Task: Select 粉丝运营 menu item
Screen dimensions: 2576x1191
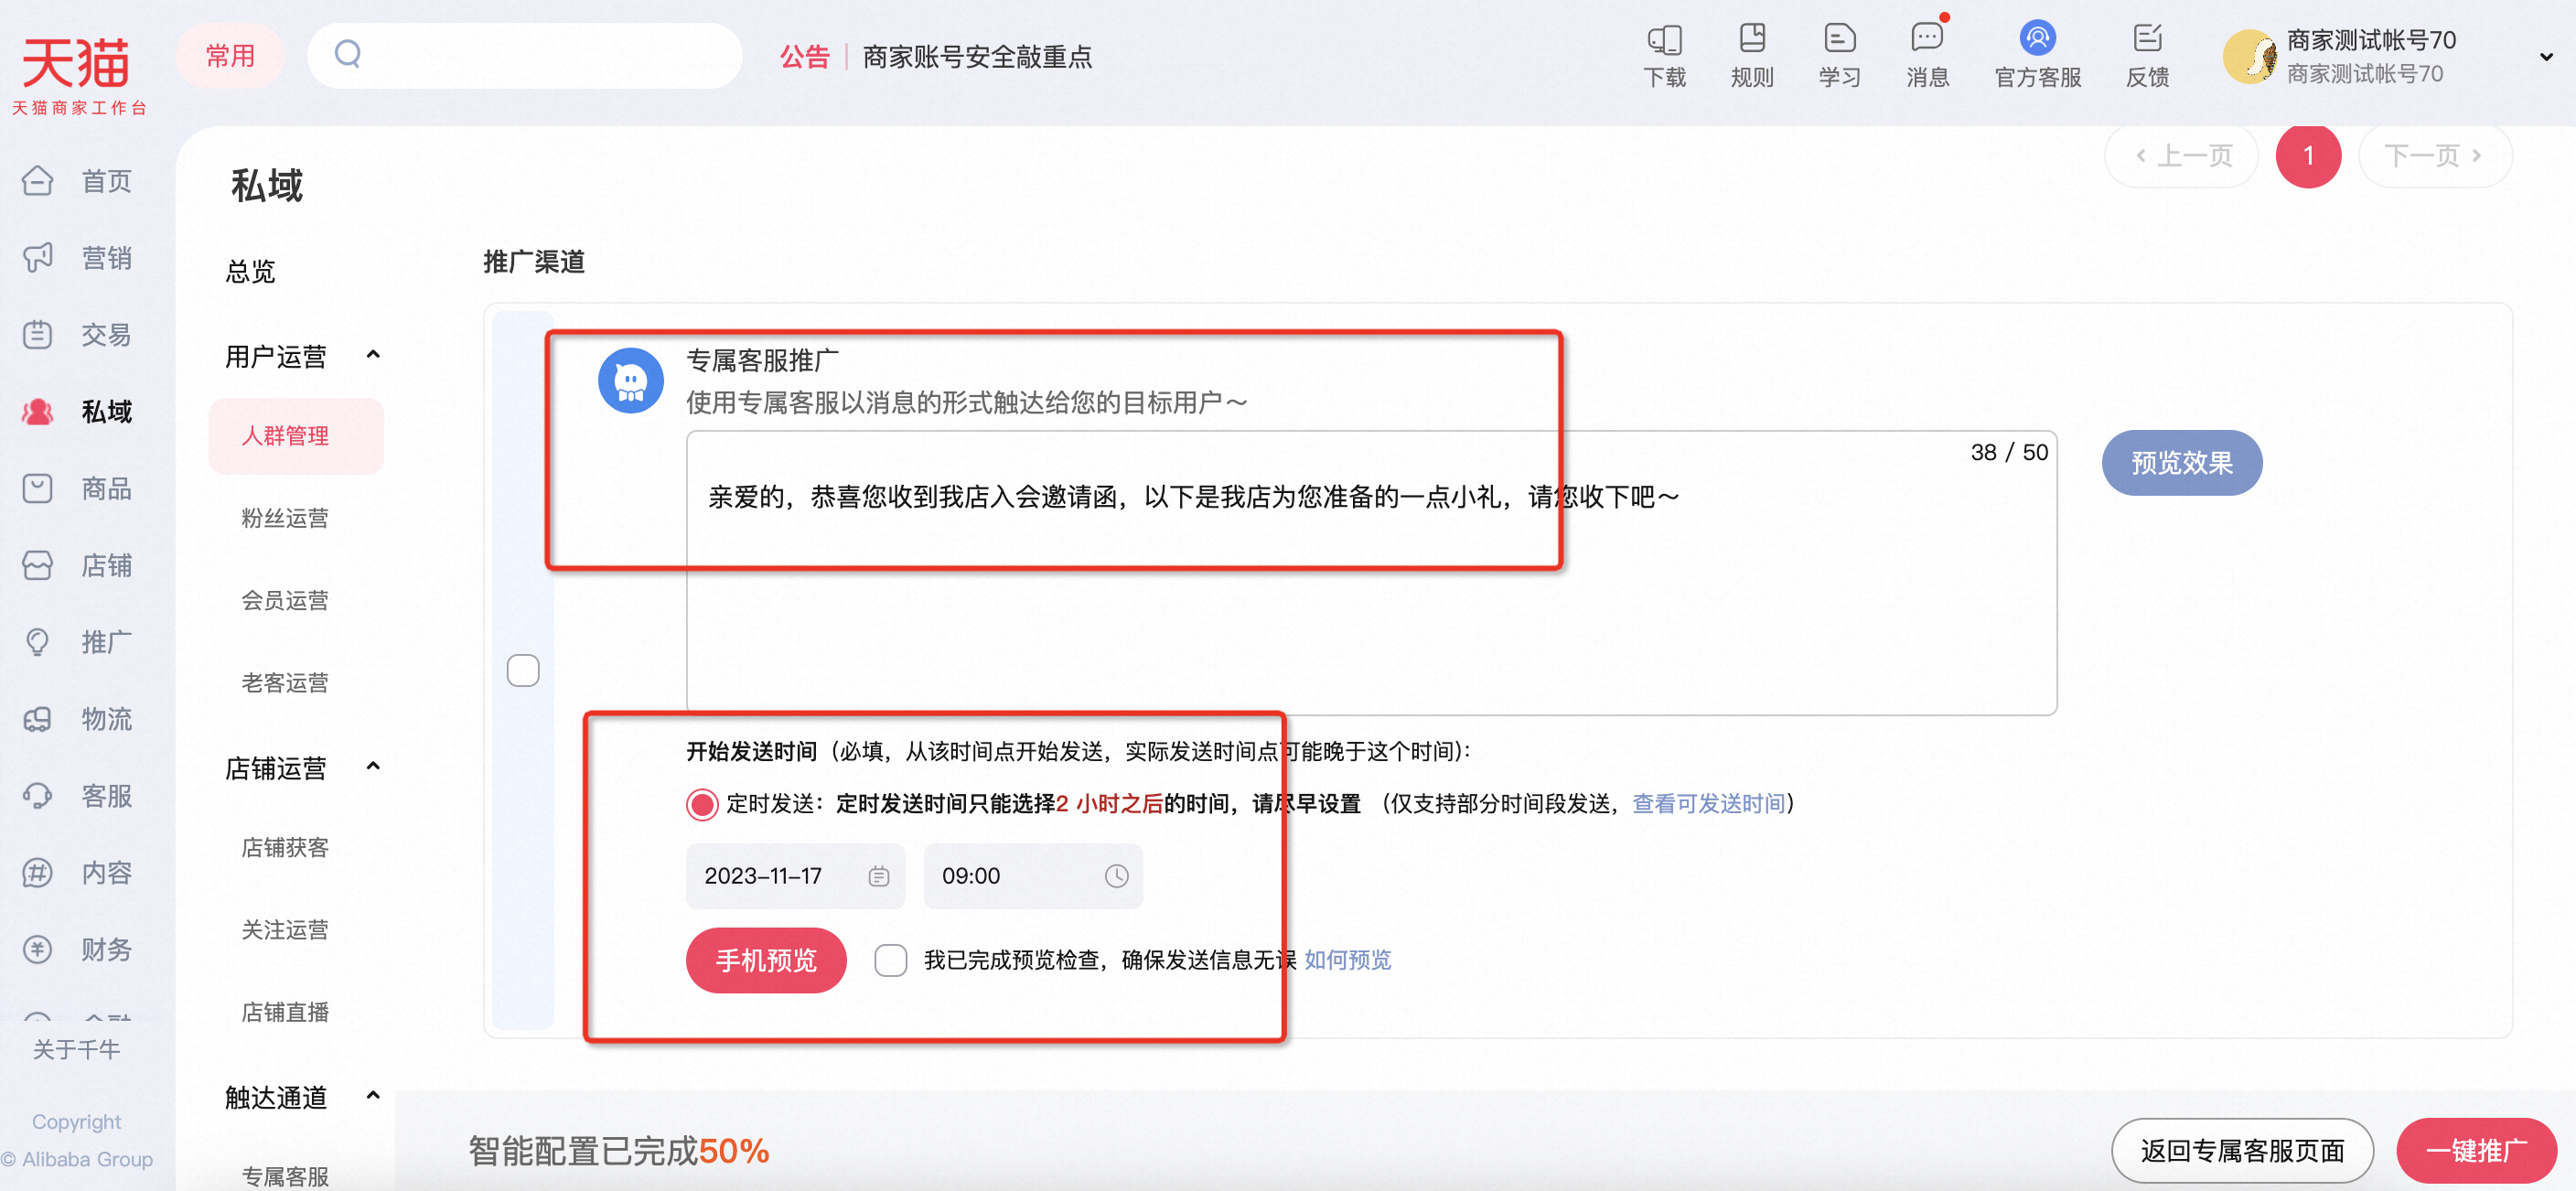Action: (285, 518)
